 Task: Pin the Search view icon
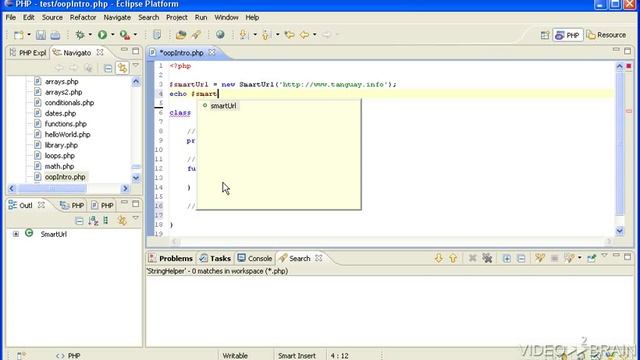(591, 258)
